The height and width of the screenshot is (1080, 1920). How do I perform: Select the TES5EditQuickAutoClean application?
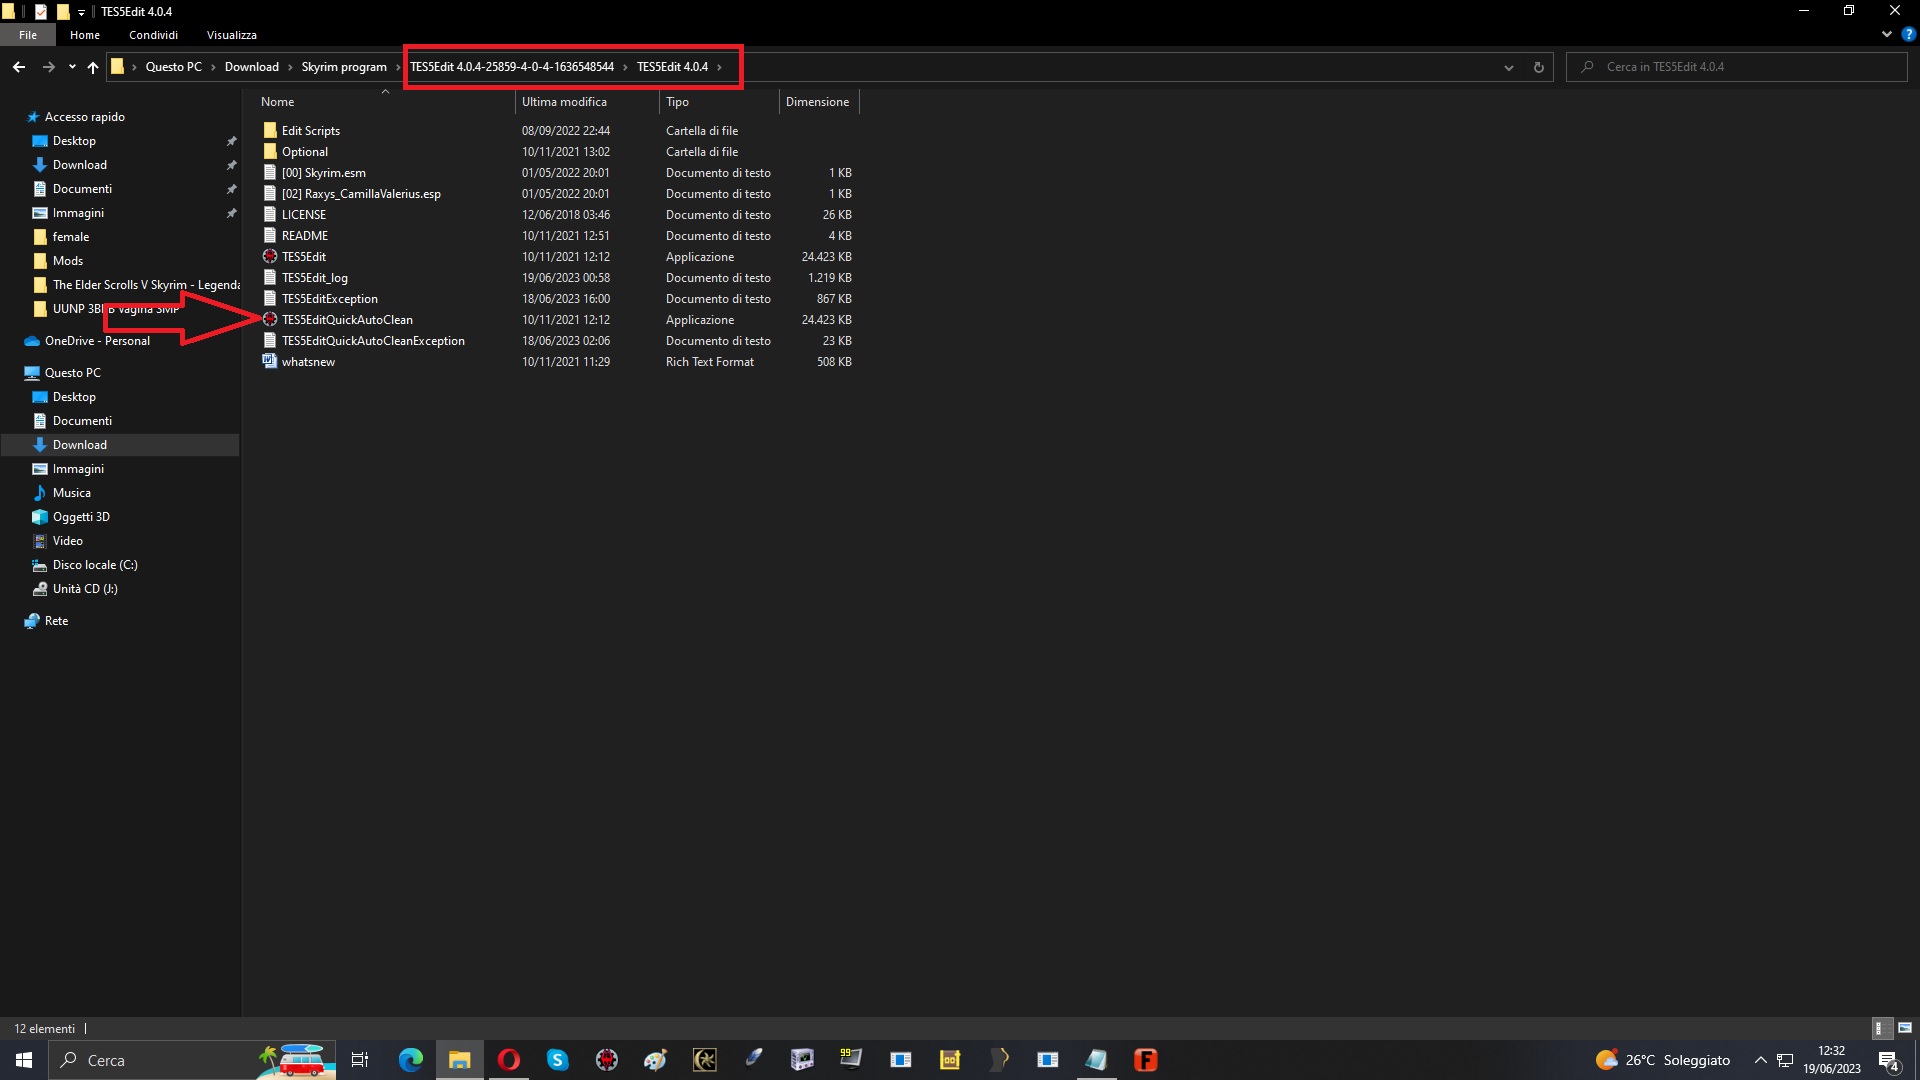pos(347,320)
